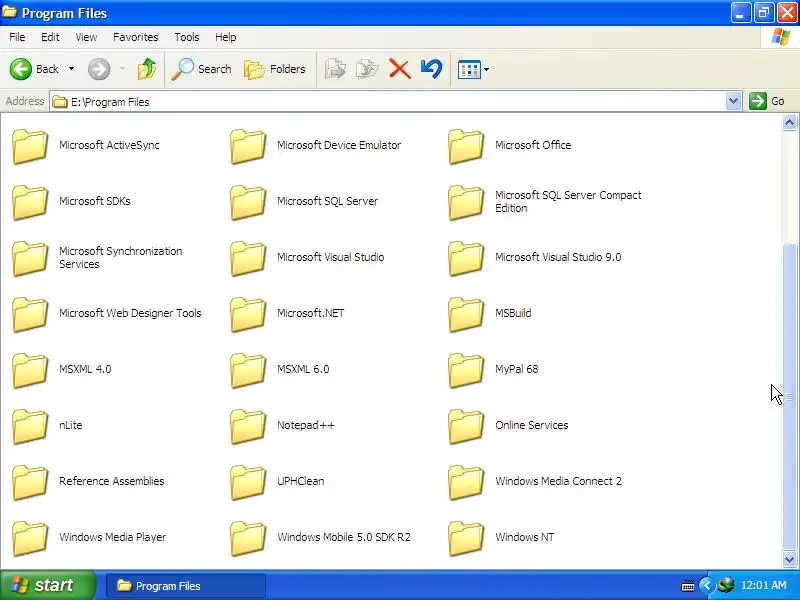Click the Up one level folder icon
Image resolution: width=800 pixels, height=600 pixels.
pos(147,69)
